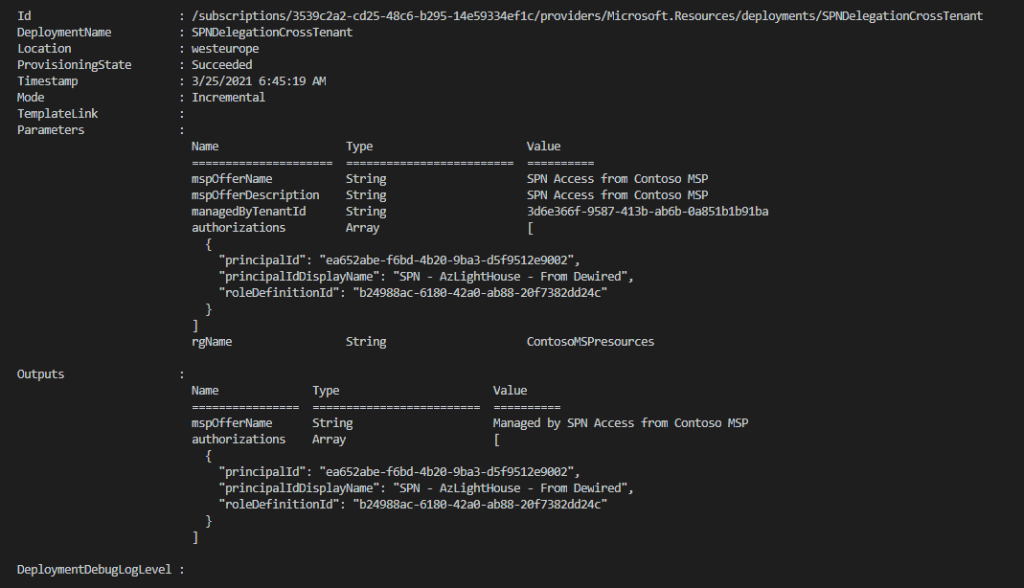1024x588 pixels.
Task: Click the westeurope location value
Action: click(x=225, y=49)
